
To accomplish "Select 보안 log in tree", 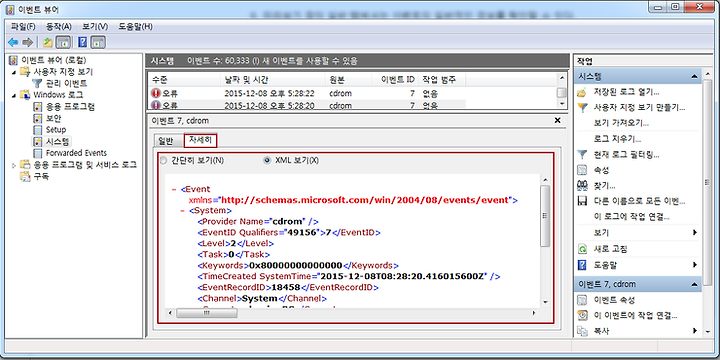I will pos(53,118).
